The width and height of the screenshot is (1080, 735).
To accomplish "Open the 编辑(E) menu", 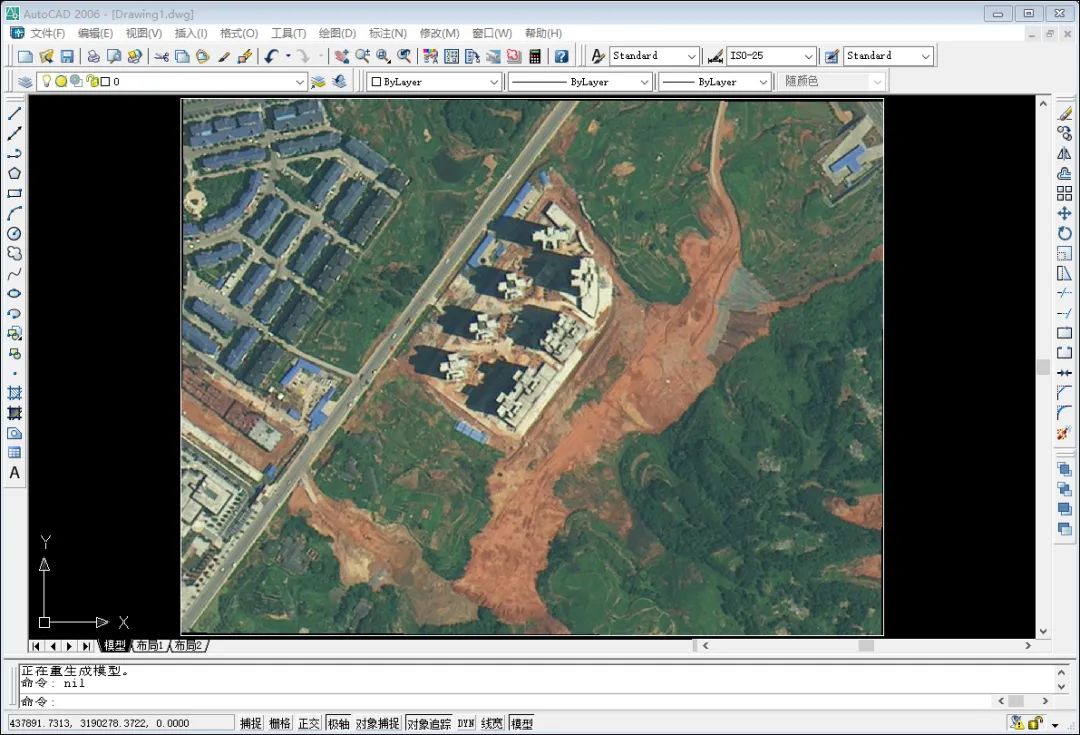I will tap(95, 33).
